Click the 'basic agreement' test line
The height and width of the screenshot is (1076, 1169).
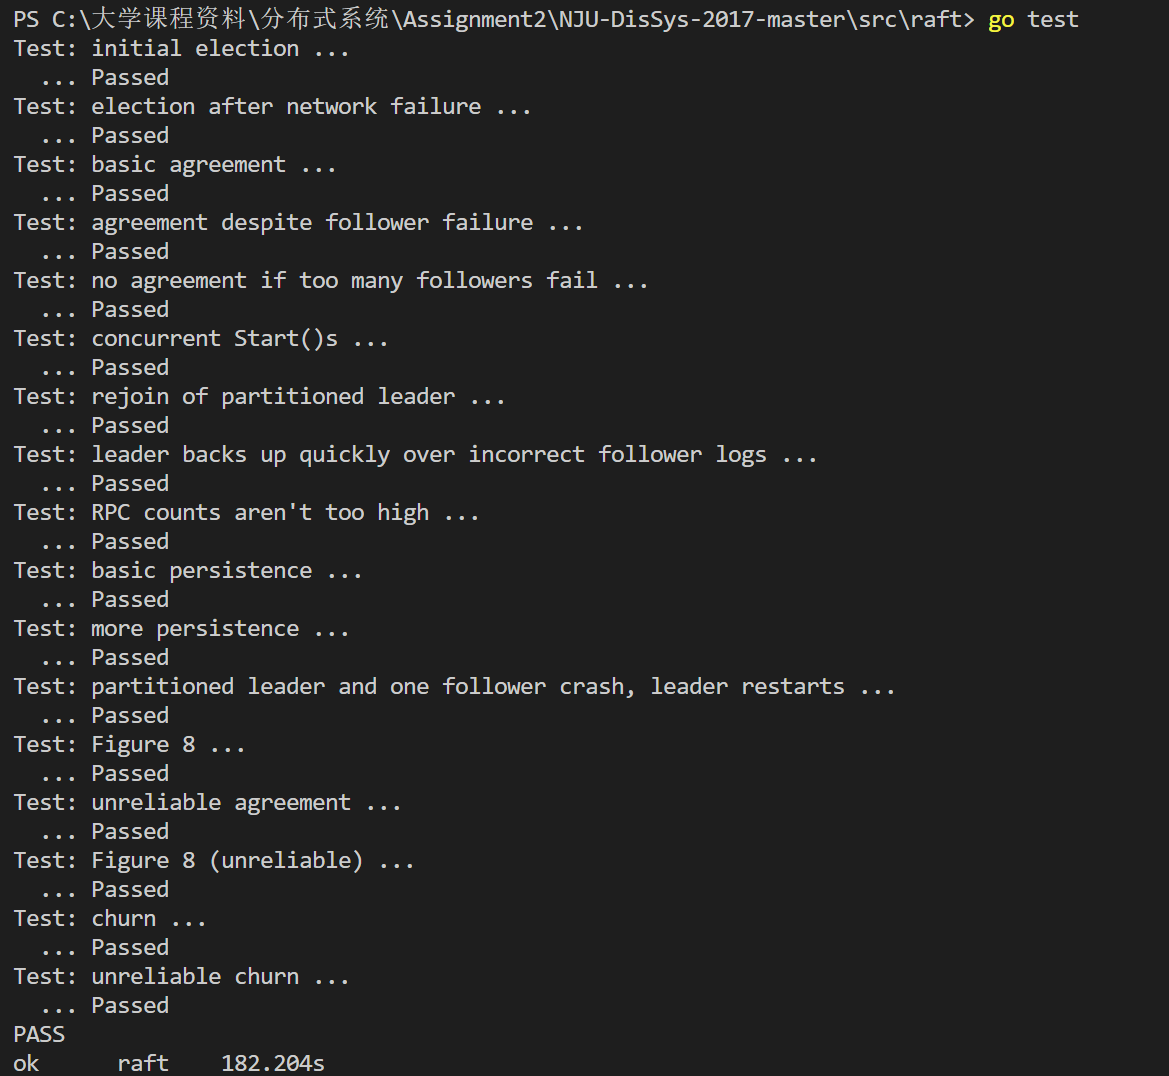point(174,165)
